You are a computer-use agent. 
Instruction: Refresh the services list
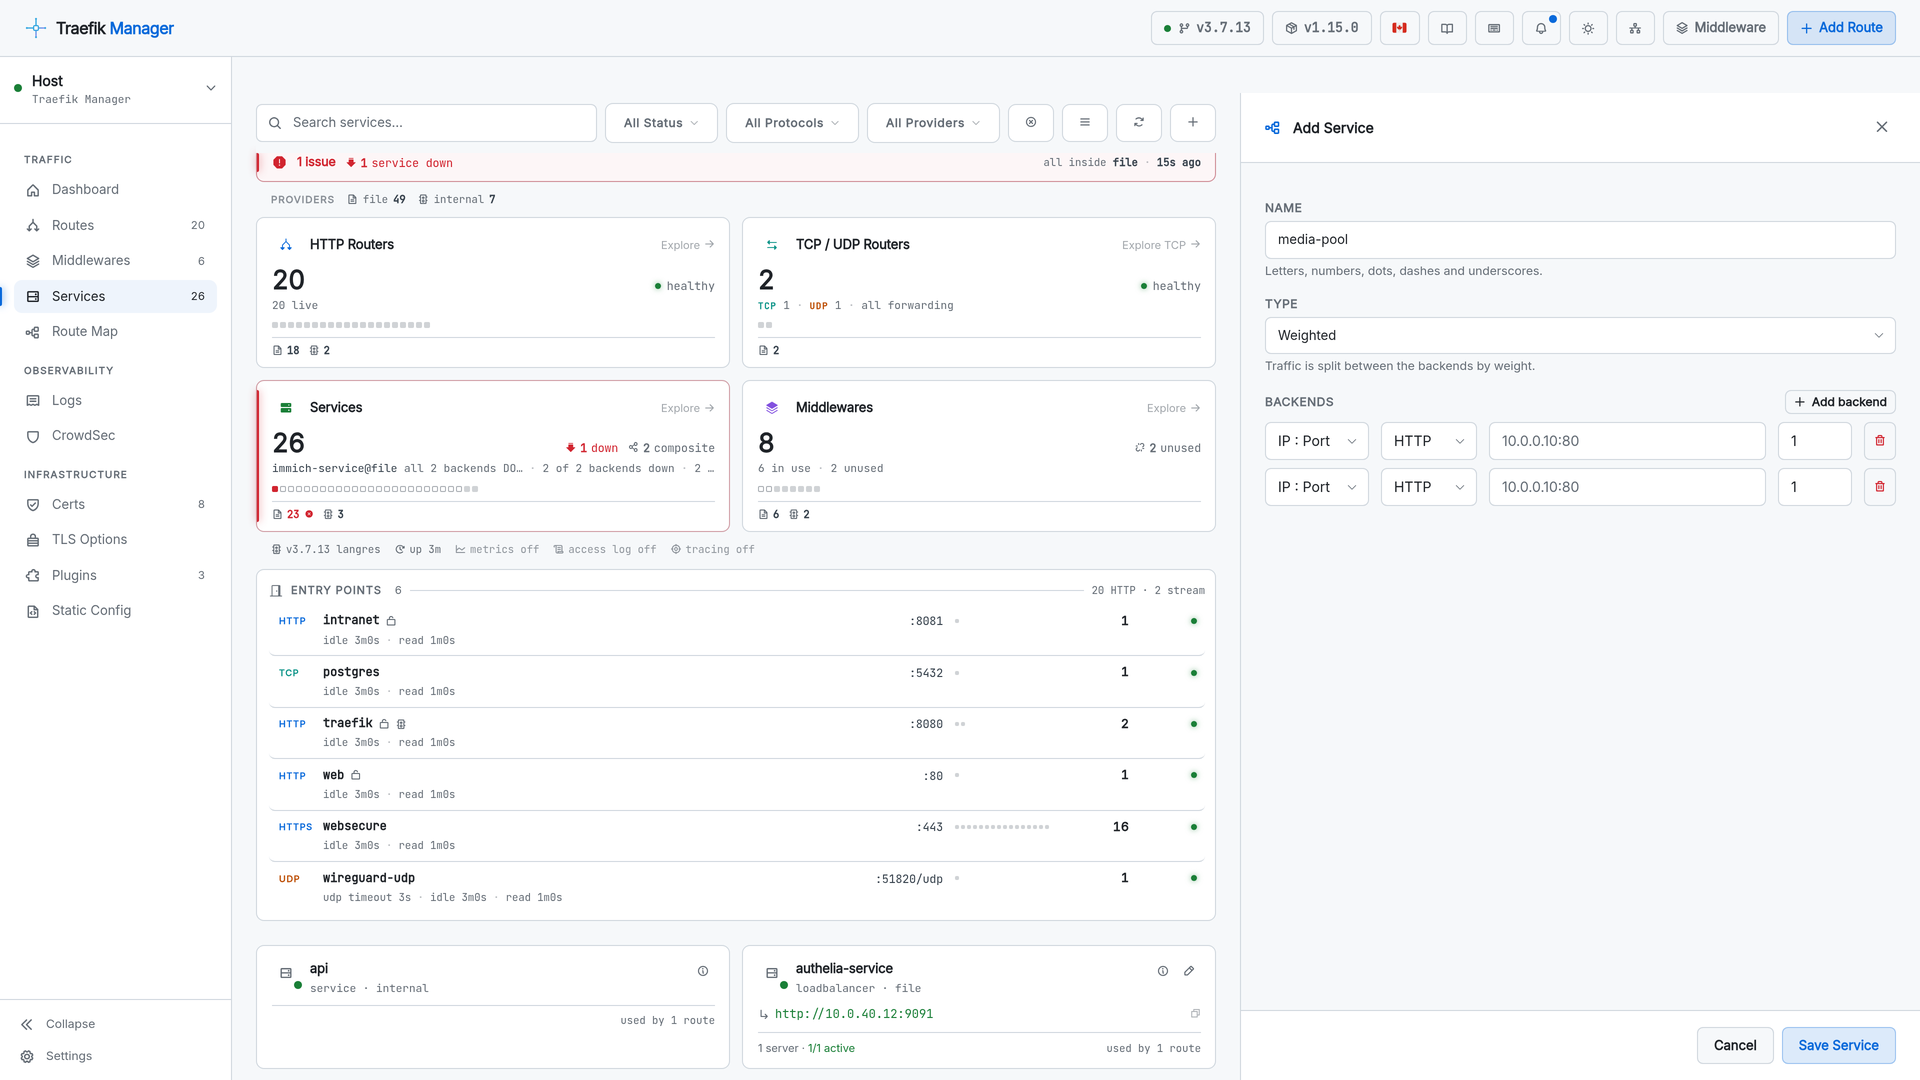[1139, 123]
